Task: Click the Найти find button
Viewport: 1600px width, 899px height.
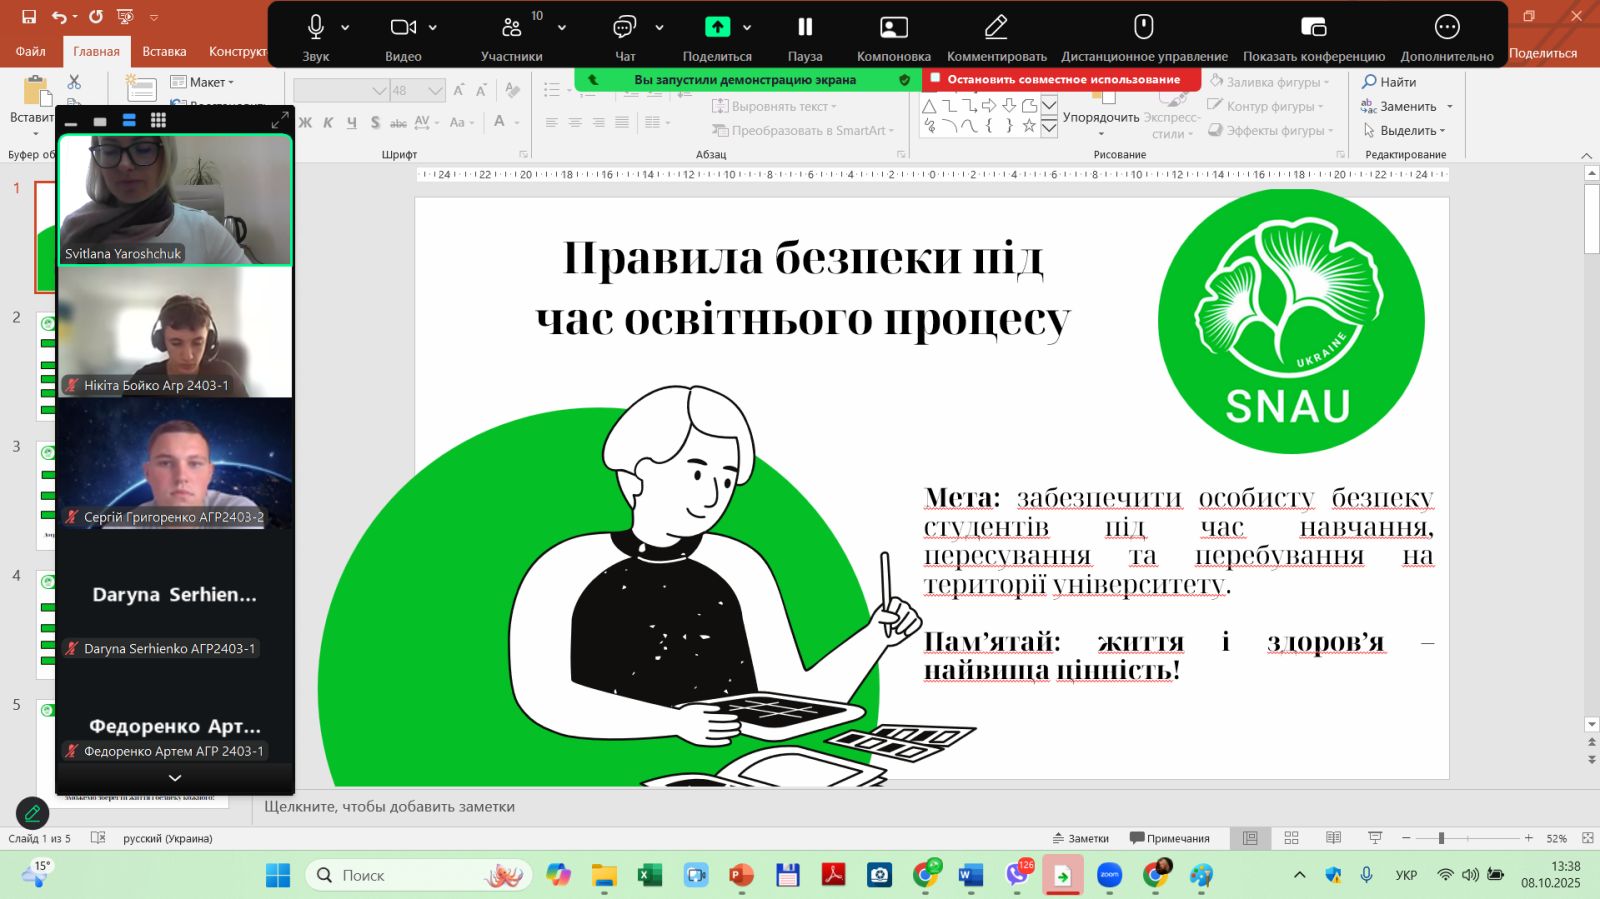Action: click(x=1389, y=82)
